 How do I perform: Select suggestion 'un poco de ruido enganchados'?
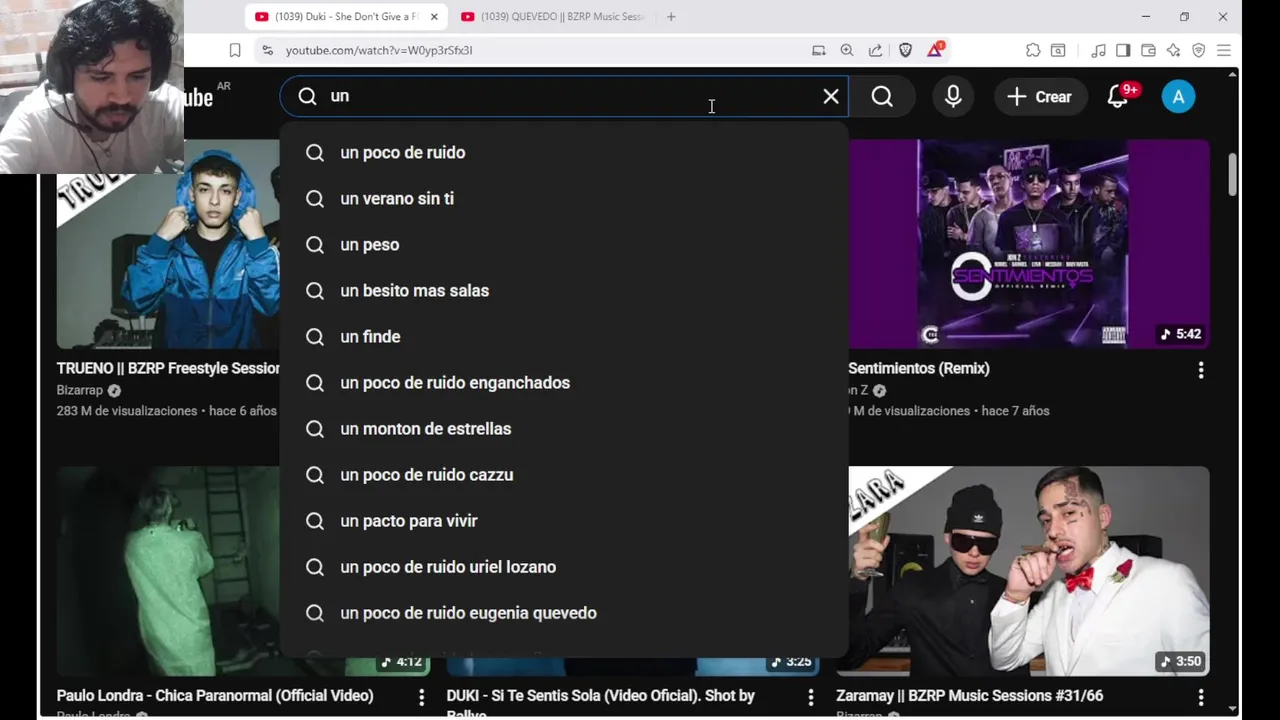coord(564,382)
